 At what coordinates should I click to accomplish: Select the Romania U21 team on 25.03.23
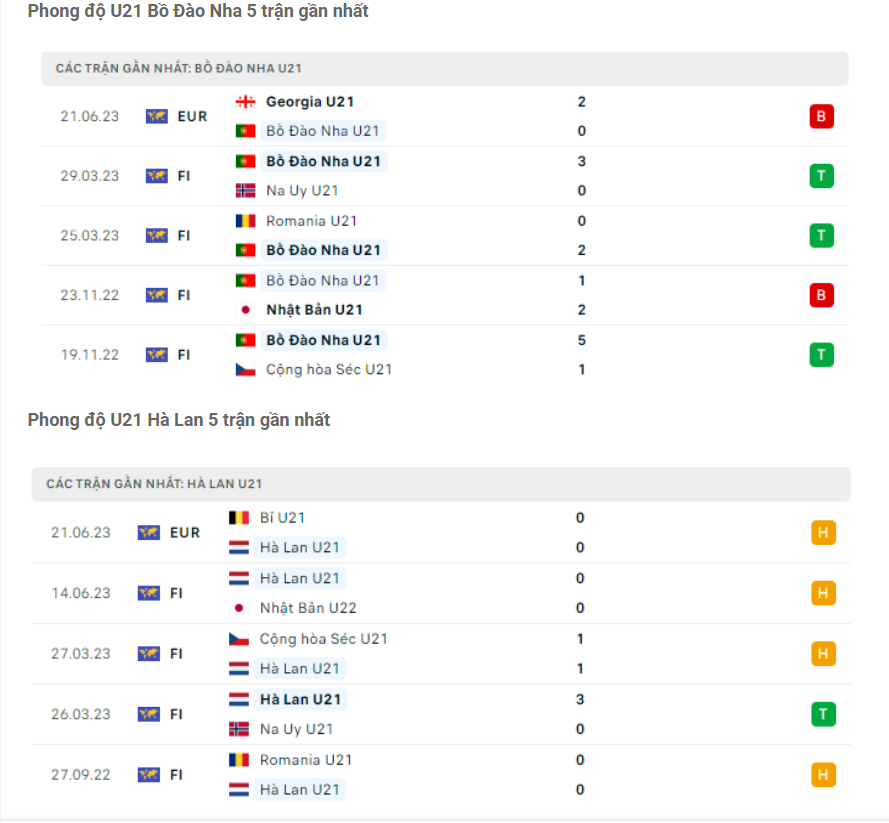(x=311, y=221)
